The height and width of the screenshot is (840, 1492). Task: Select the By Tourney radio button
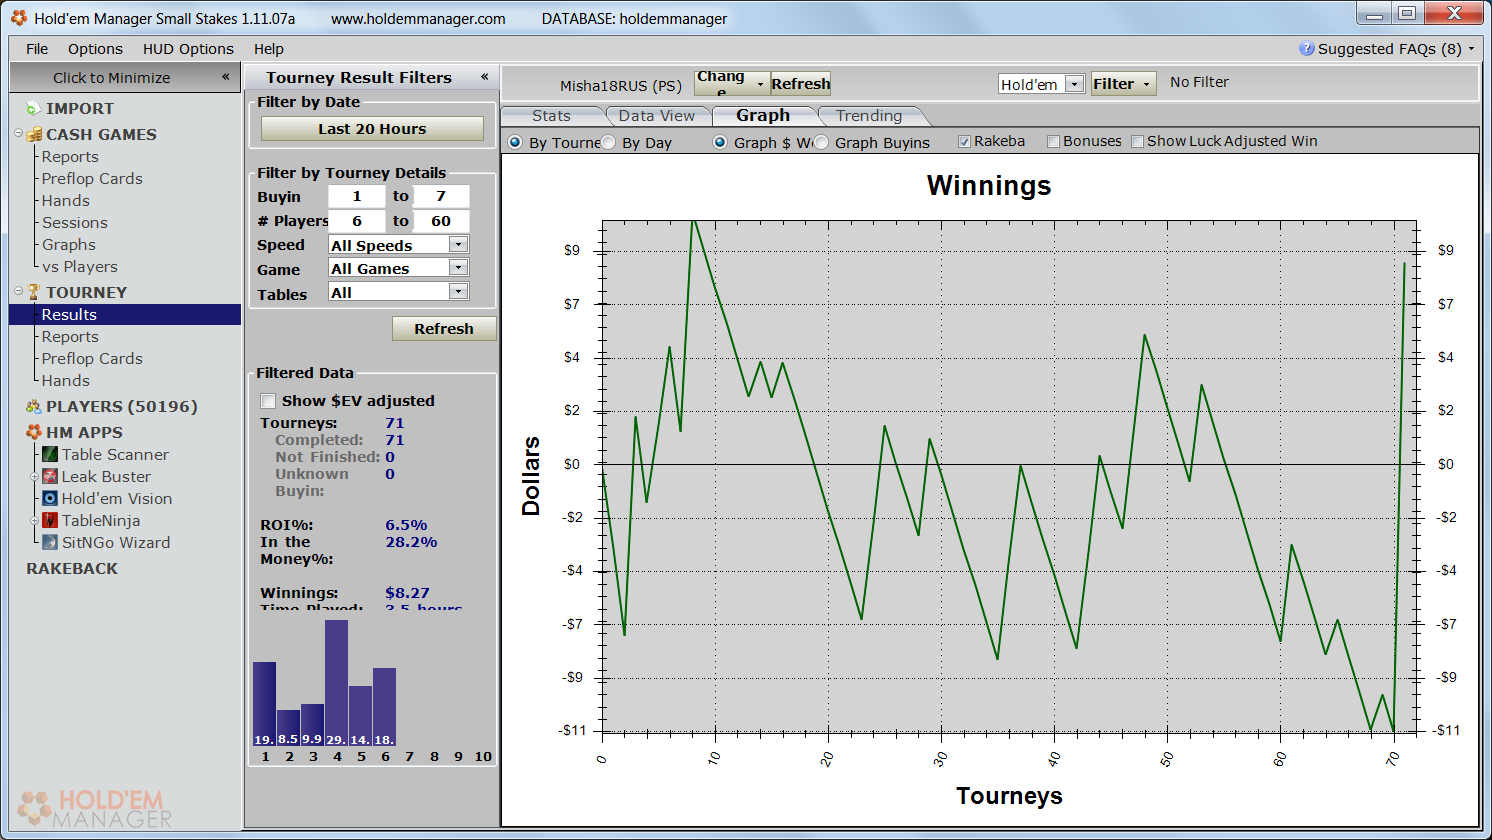pyautogui.click(x=515, y=142)
